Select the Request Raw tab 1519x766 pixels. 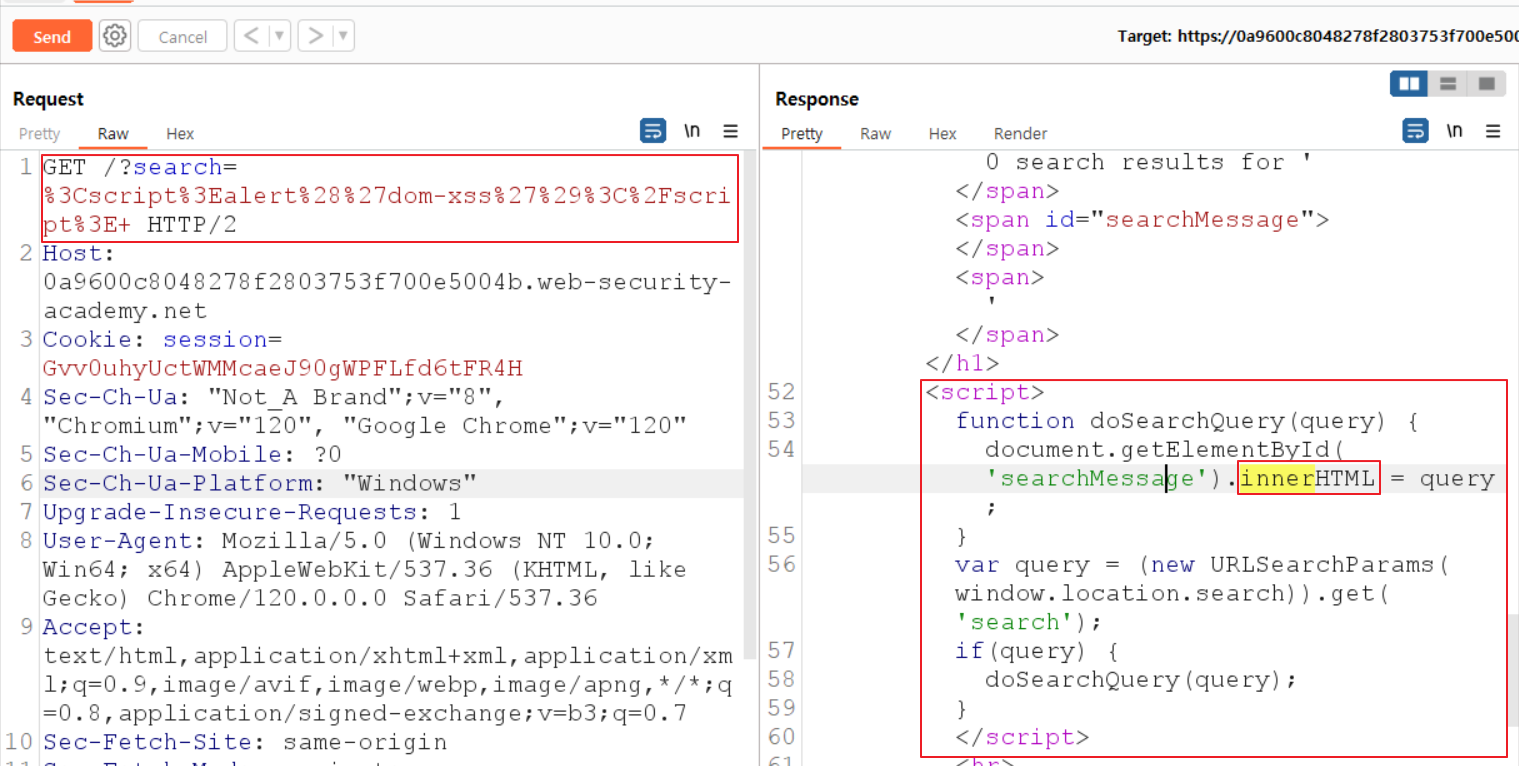[x=113, y=134]
